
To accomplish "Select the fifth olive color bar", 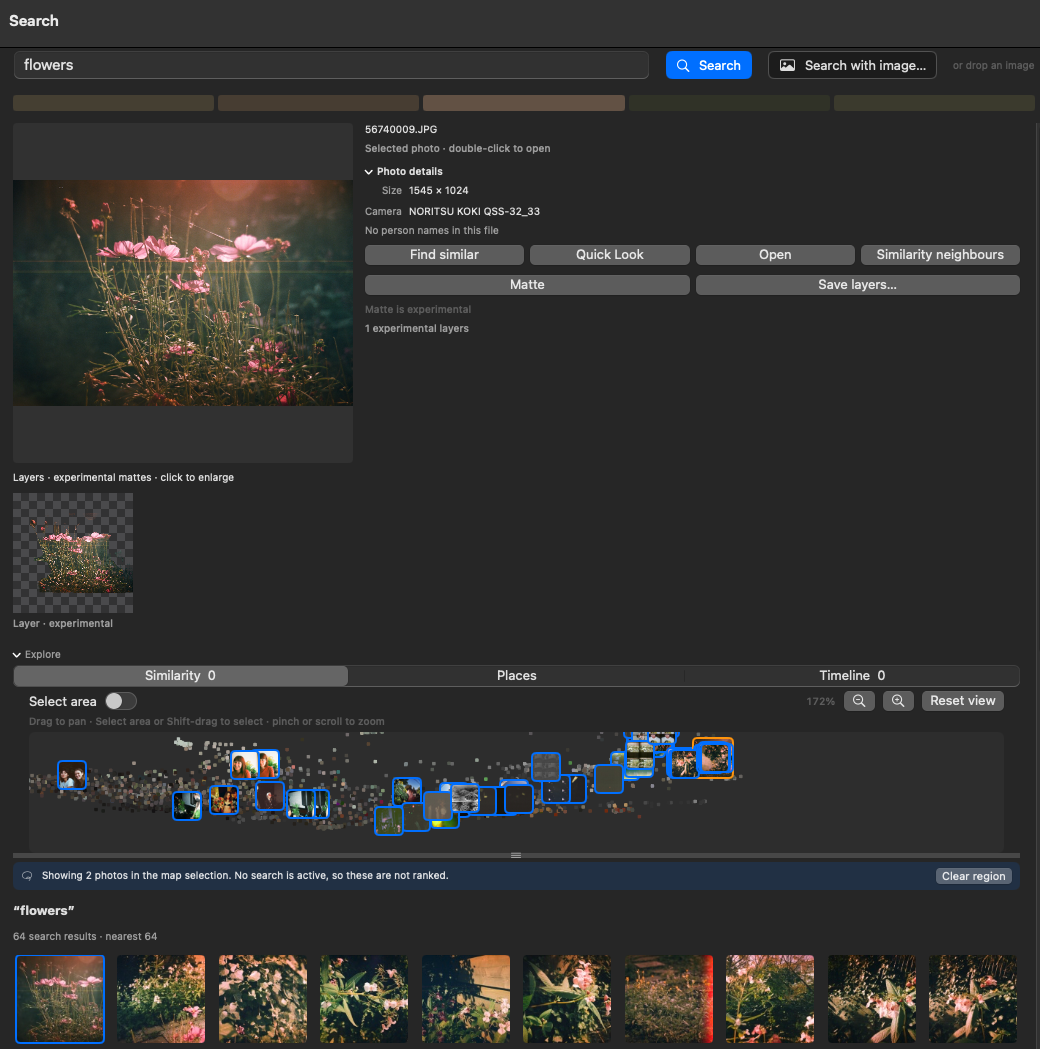I will [934, 103].
